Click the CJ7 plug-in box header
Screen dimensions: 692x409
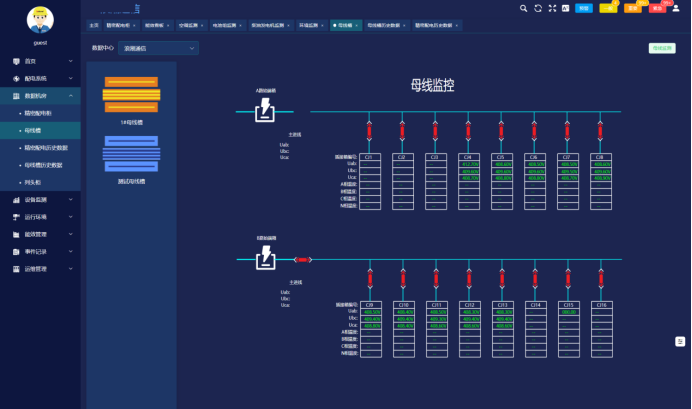(x=567, y=157)
